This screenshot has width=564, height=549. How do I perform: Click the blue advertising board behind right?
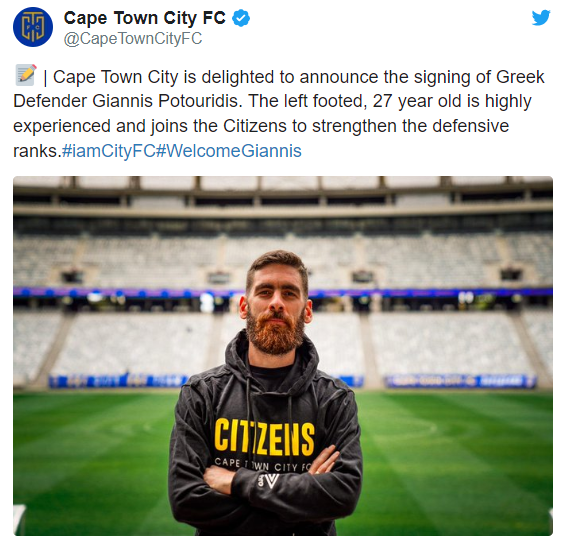(460, 381)
